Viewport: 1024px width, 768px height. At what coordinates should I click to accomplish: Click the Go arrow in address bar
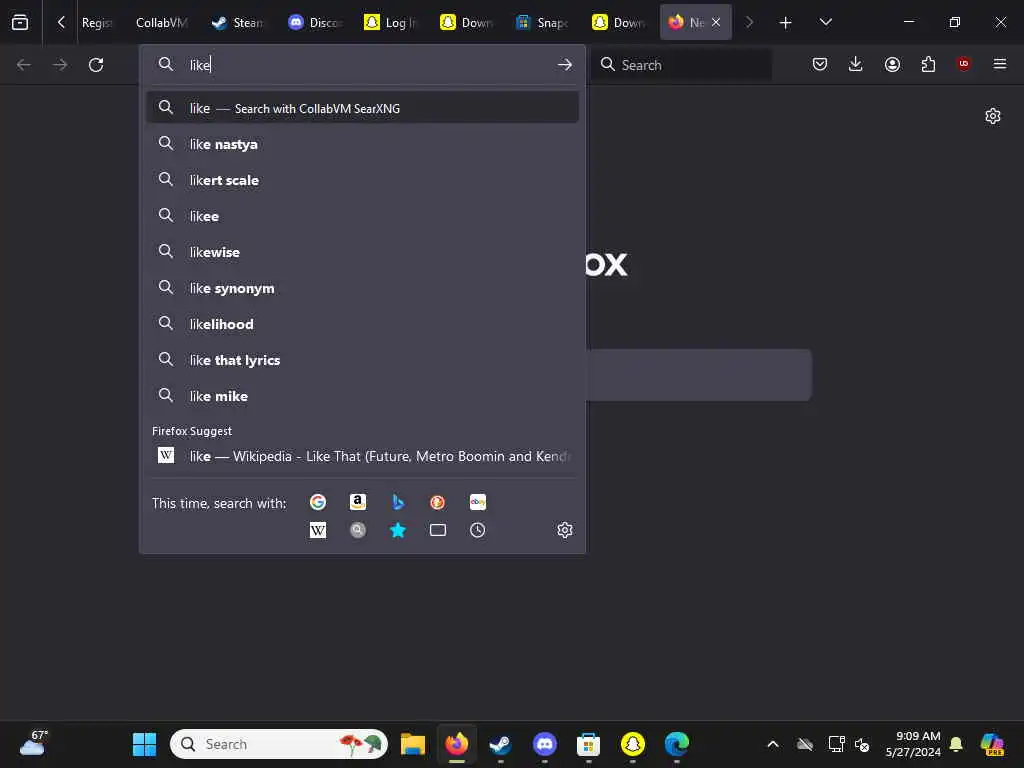[x=565, y=65]
